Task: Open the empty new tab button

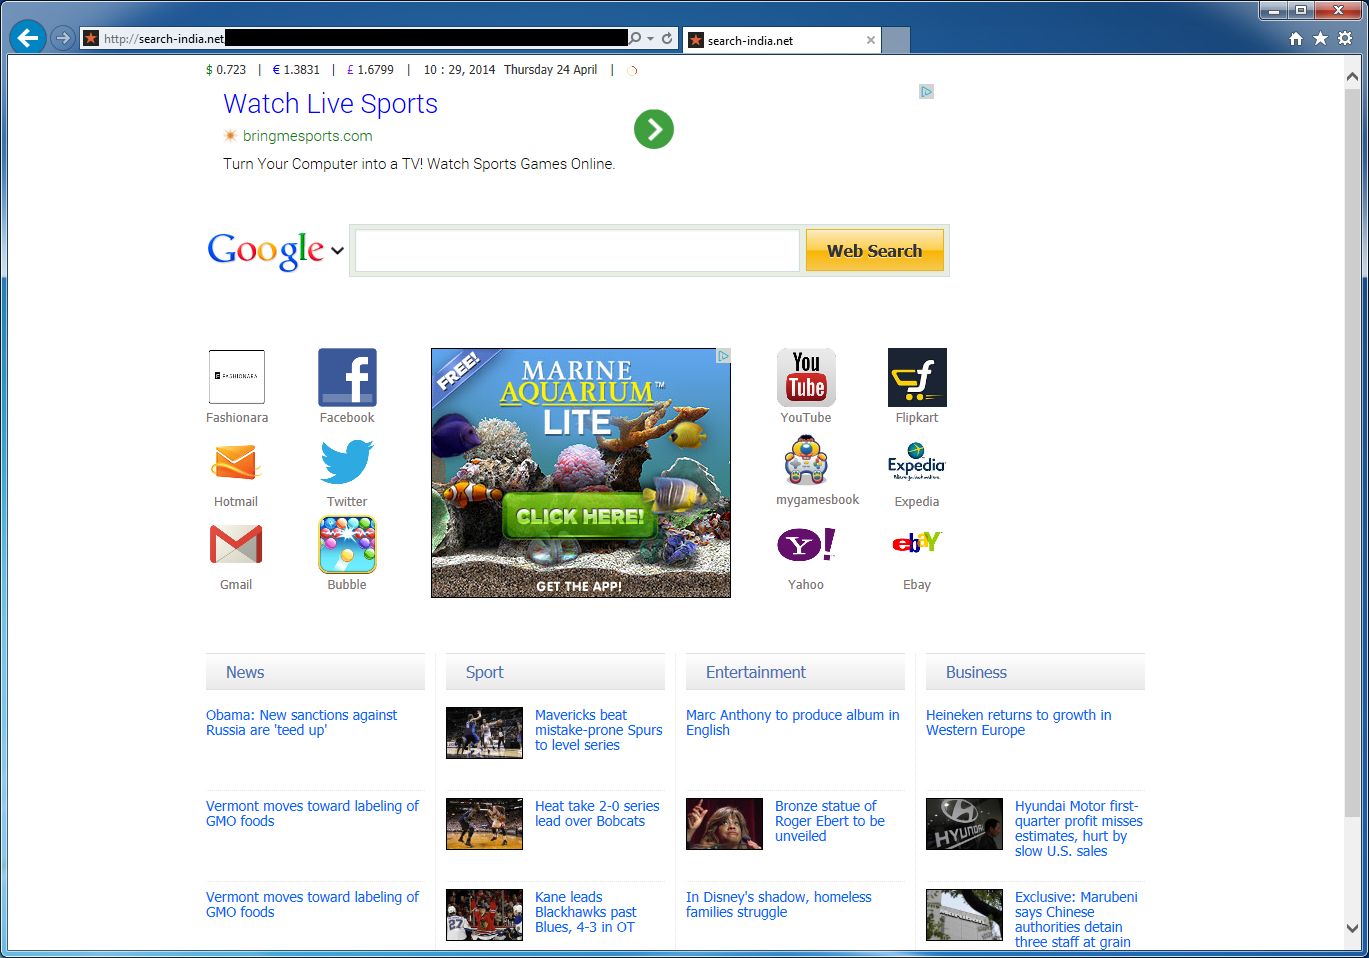Action: [x=896, y=40]
